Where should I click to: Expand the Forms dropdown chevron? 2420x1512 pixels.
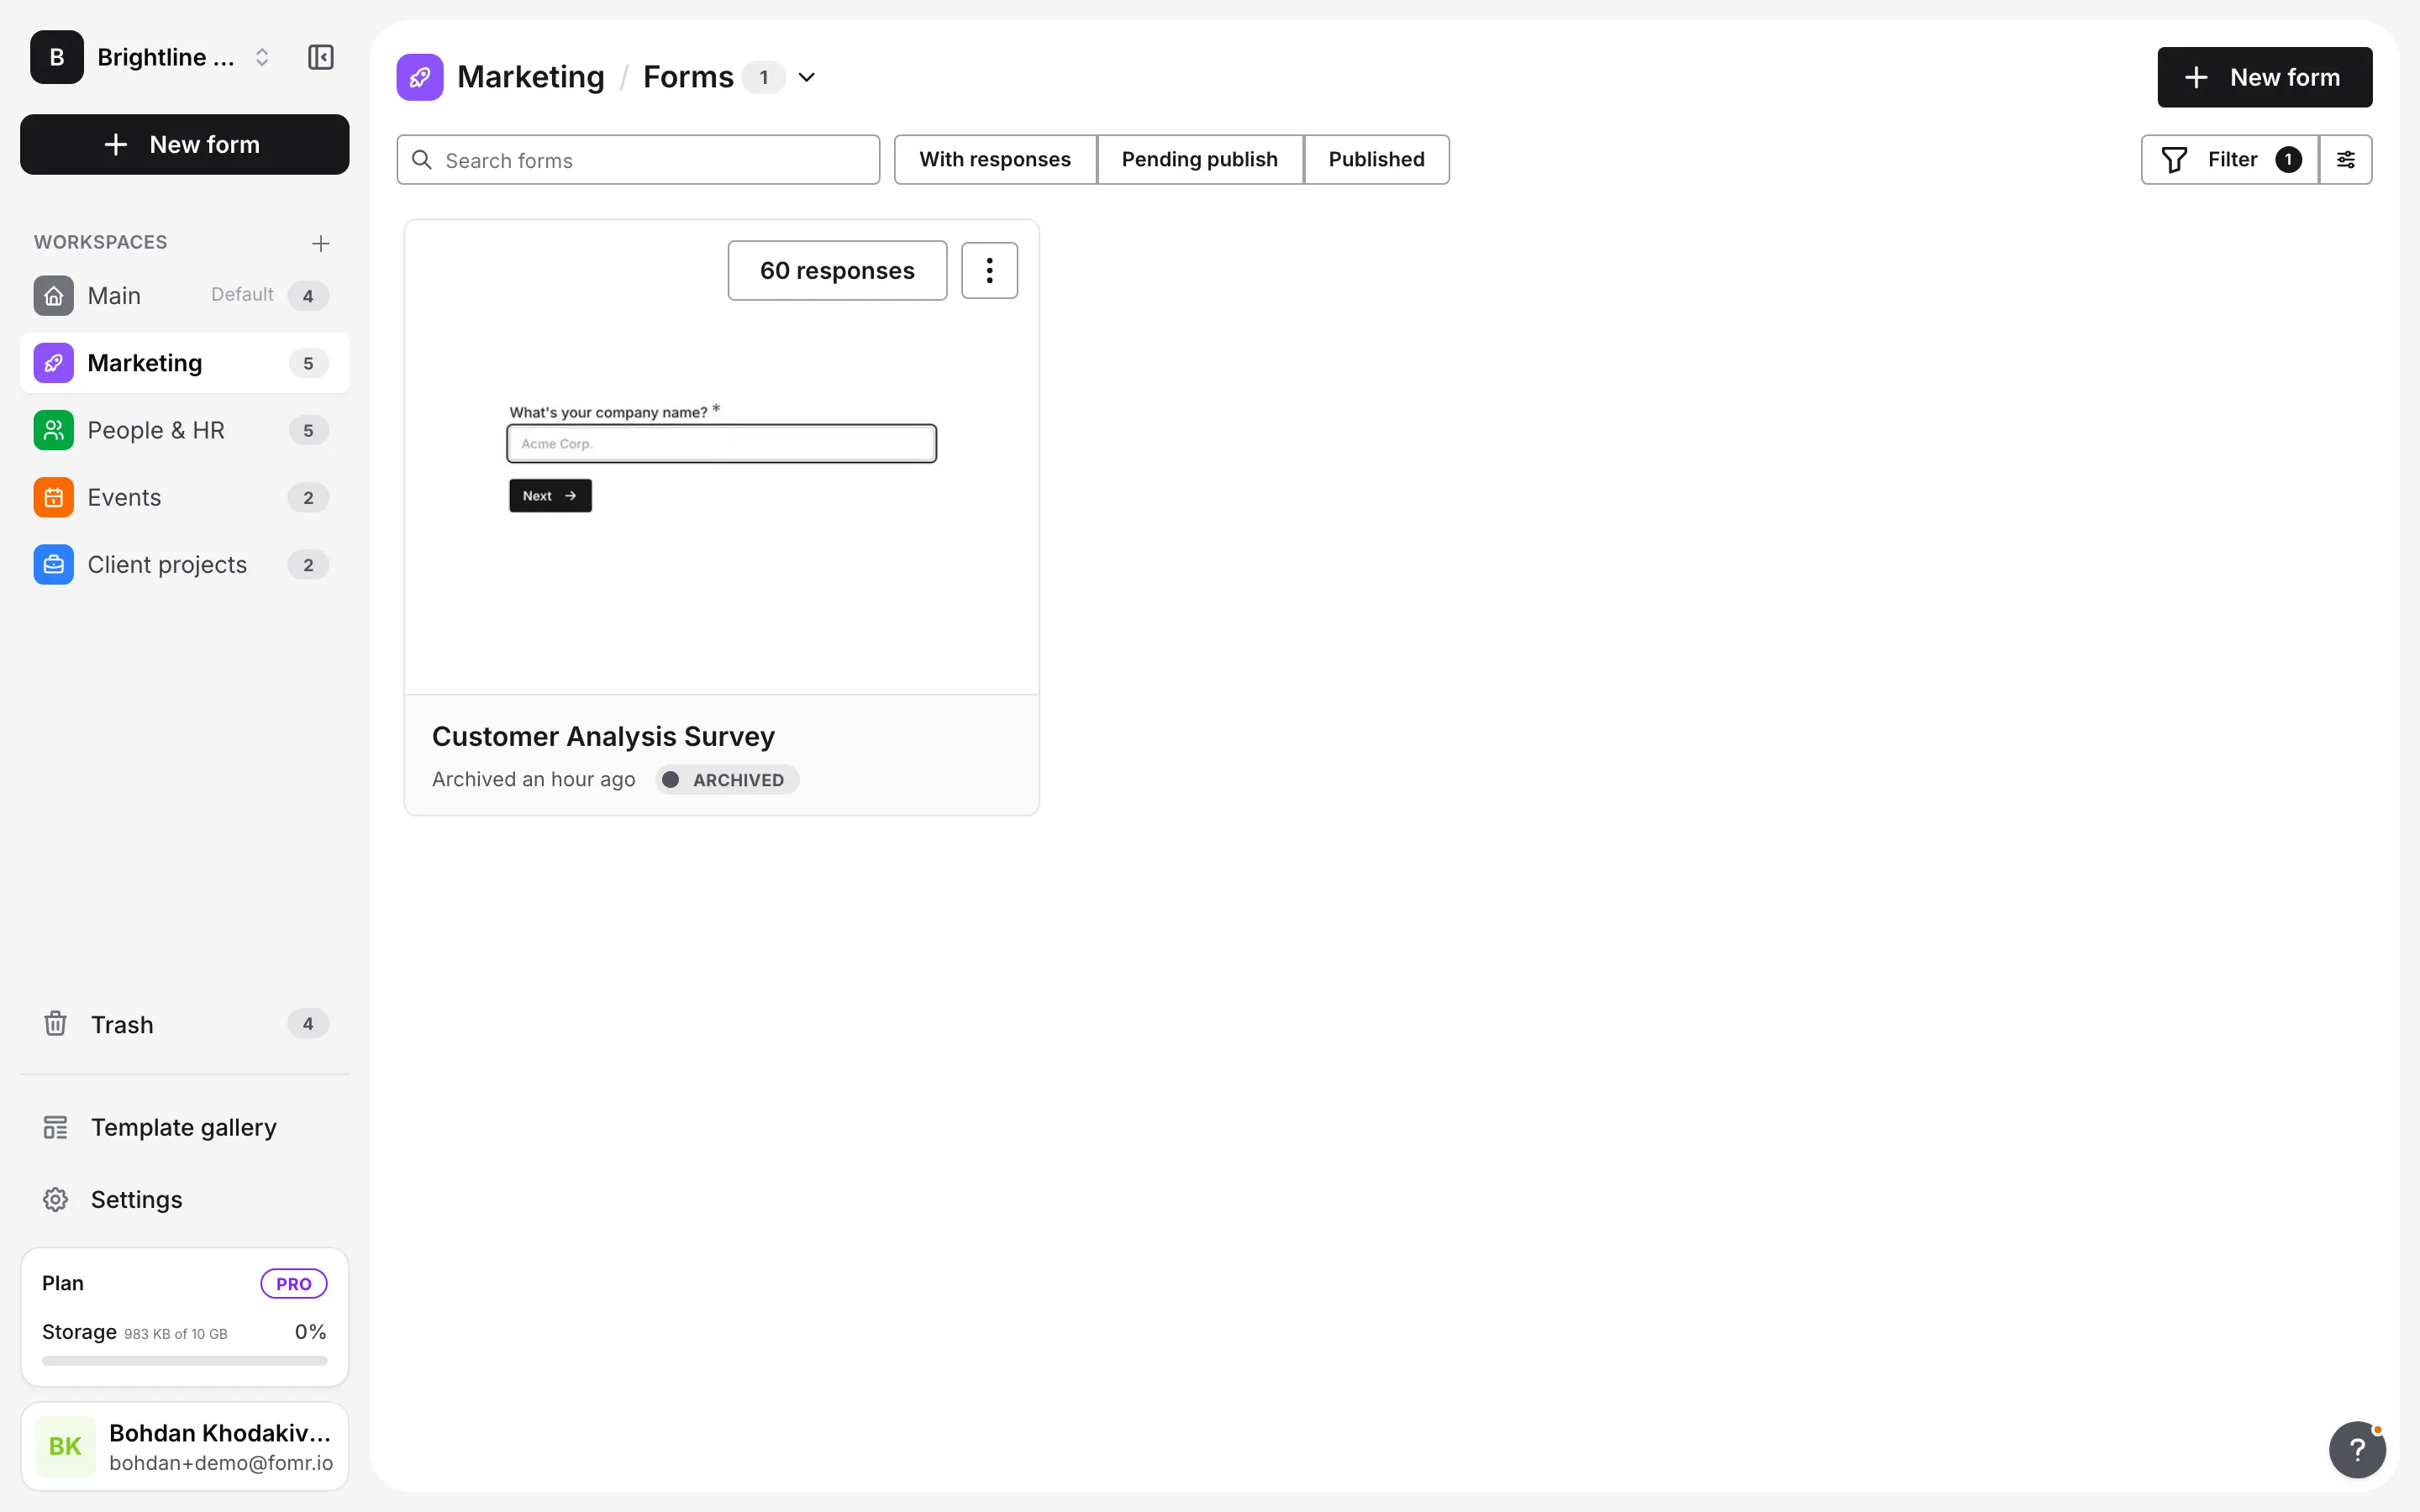[x=806, y=77]
